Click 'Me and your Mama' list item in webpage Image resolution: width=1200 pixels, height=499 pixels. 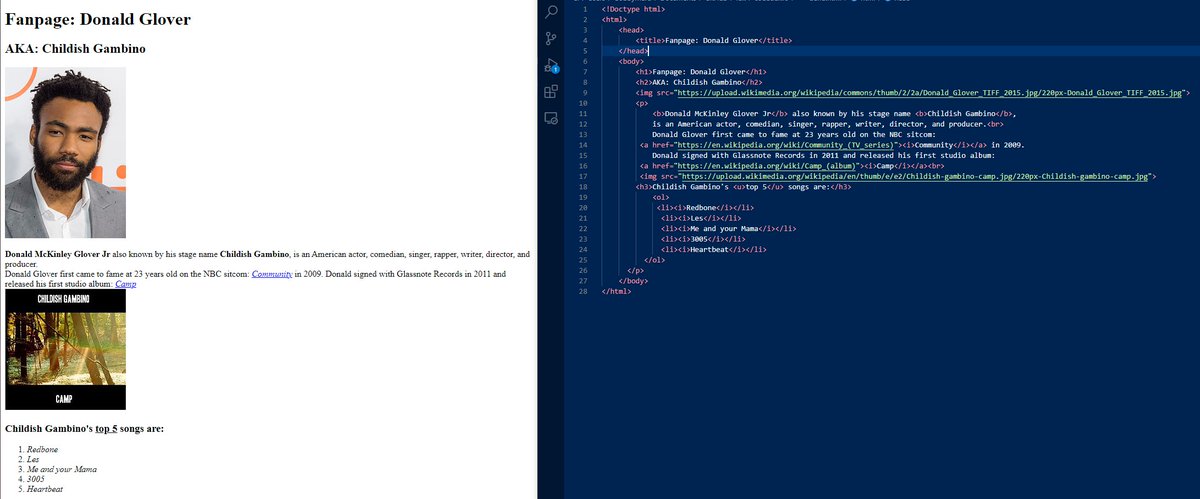60,470
